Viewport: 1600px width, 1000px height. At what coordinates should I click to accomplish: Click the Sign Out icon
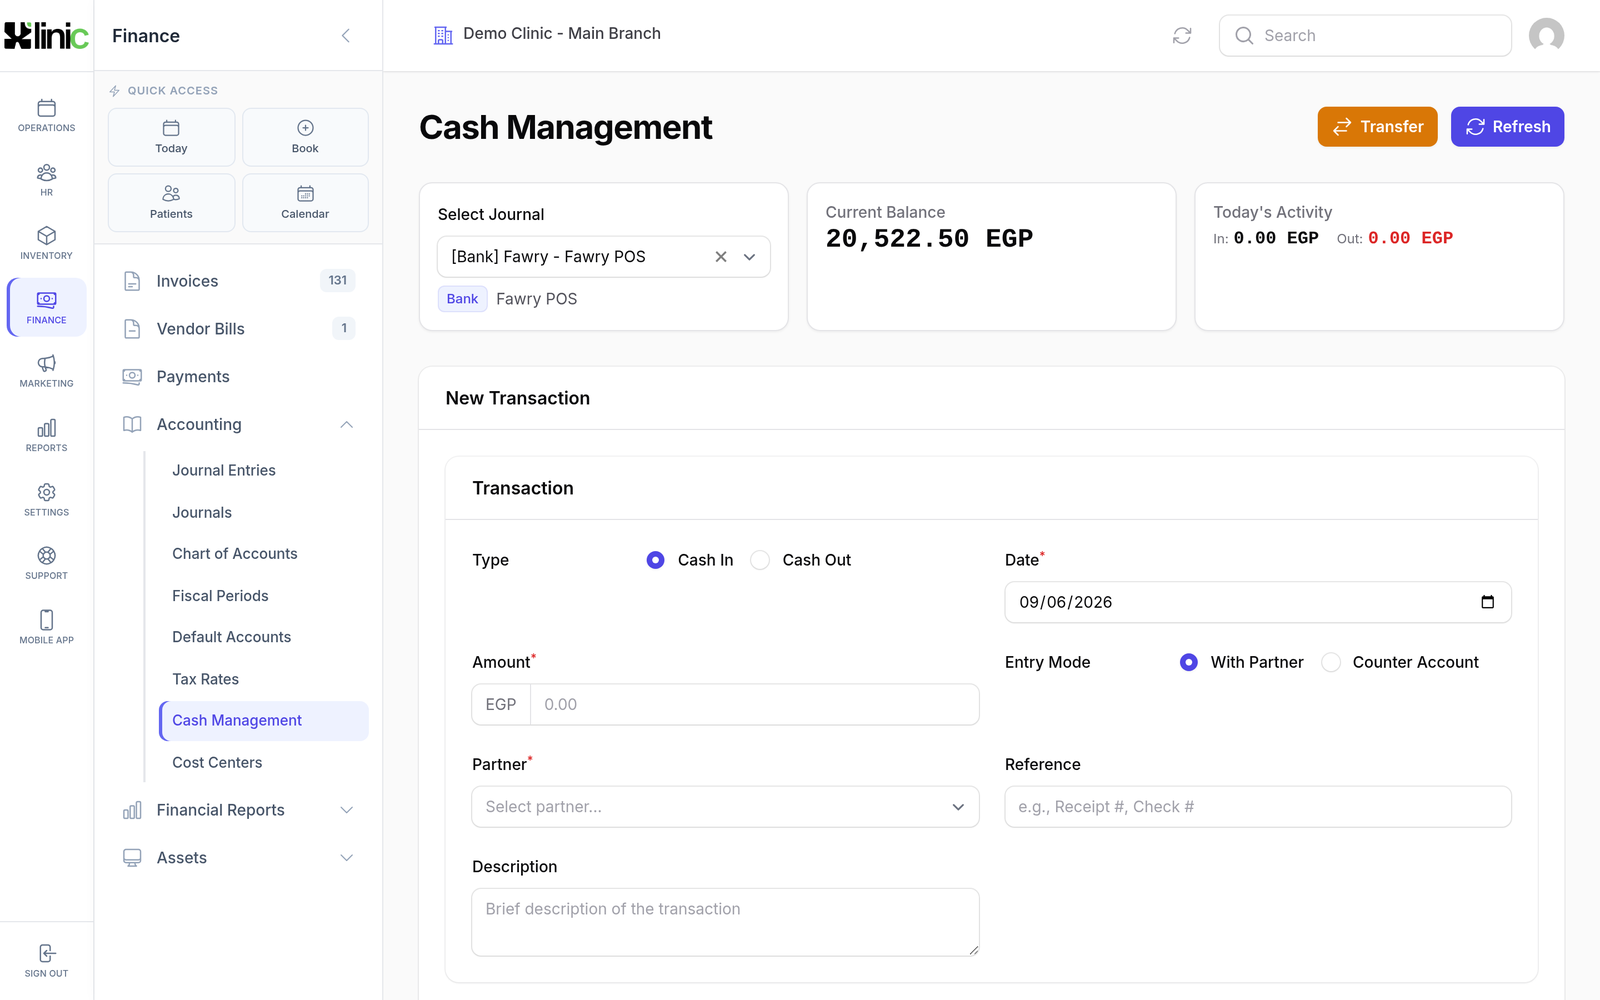click(x=46, y=953)
